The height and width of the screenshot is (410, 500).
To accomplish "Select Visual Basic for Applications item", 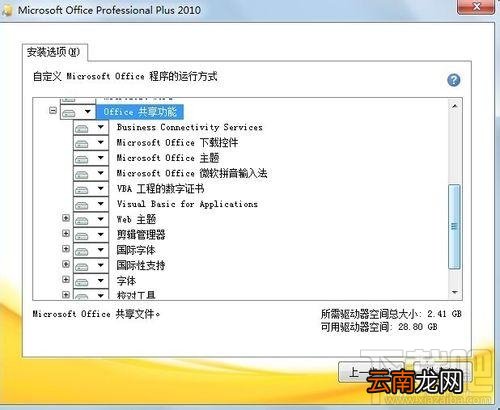I will coord(187,204).
